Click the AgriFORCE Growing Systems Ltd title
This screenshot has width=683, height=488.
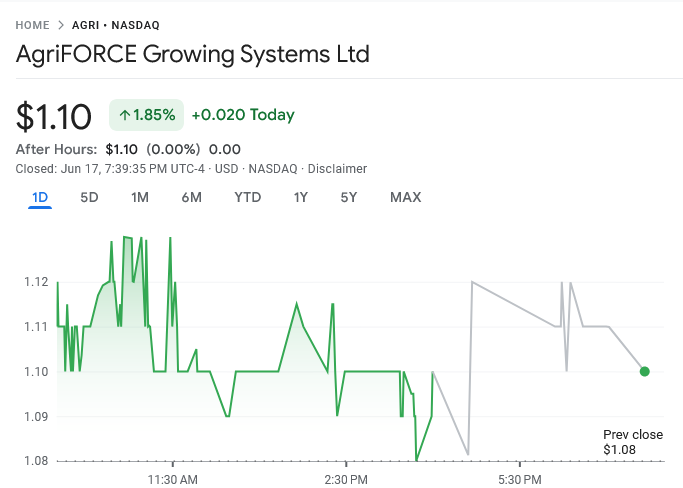193,54
